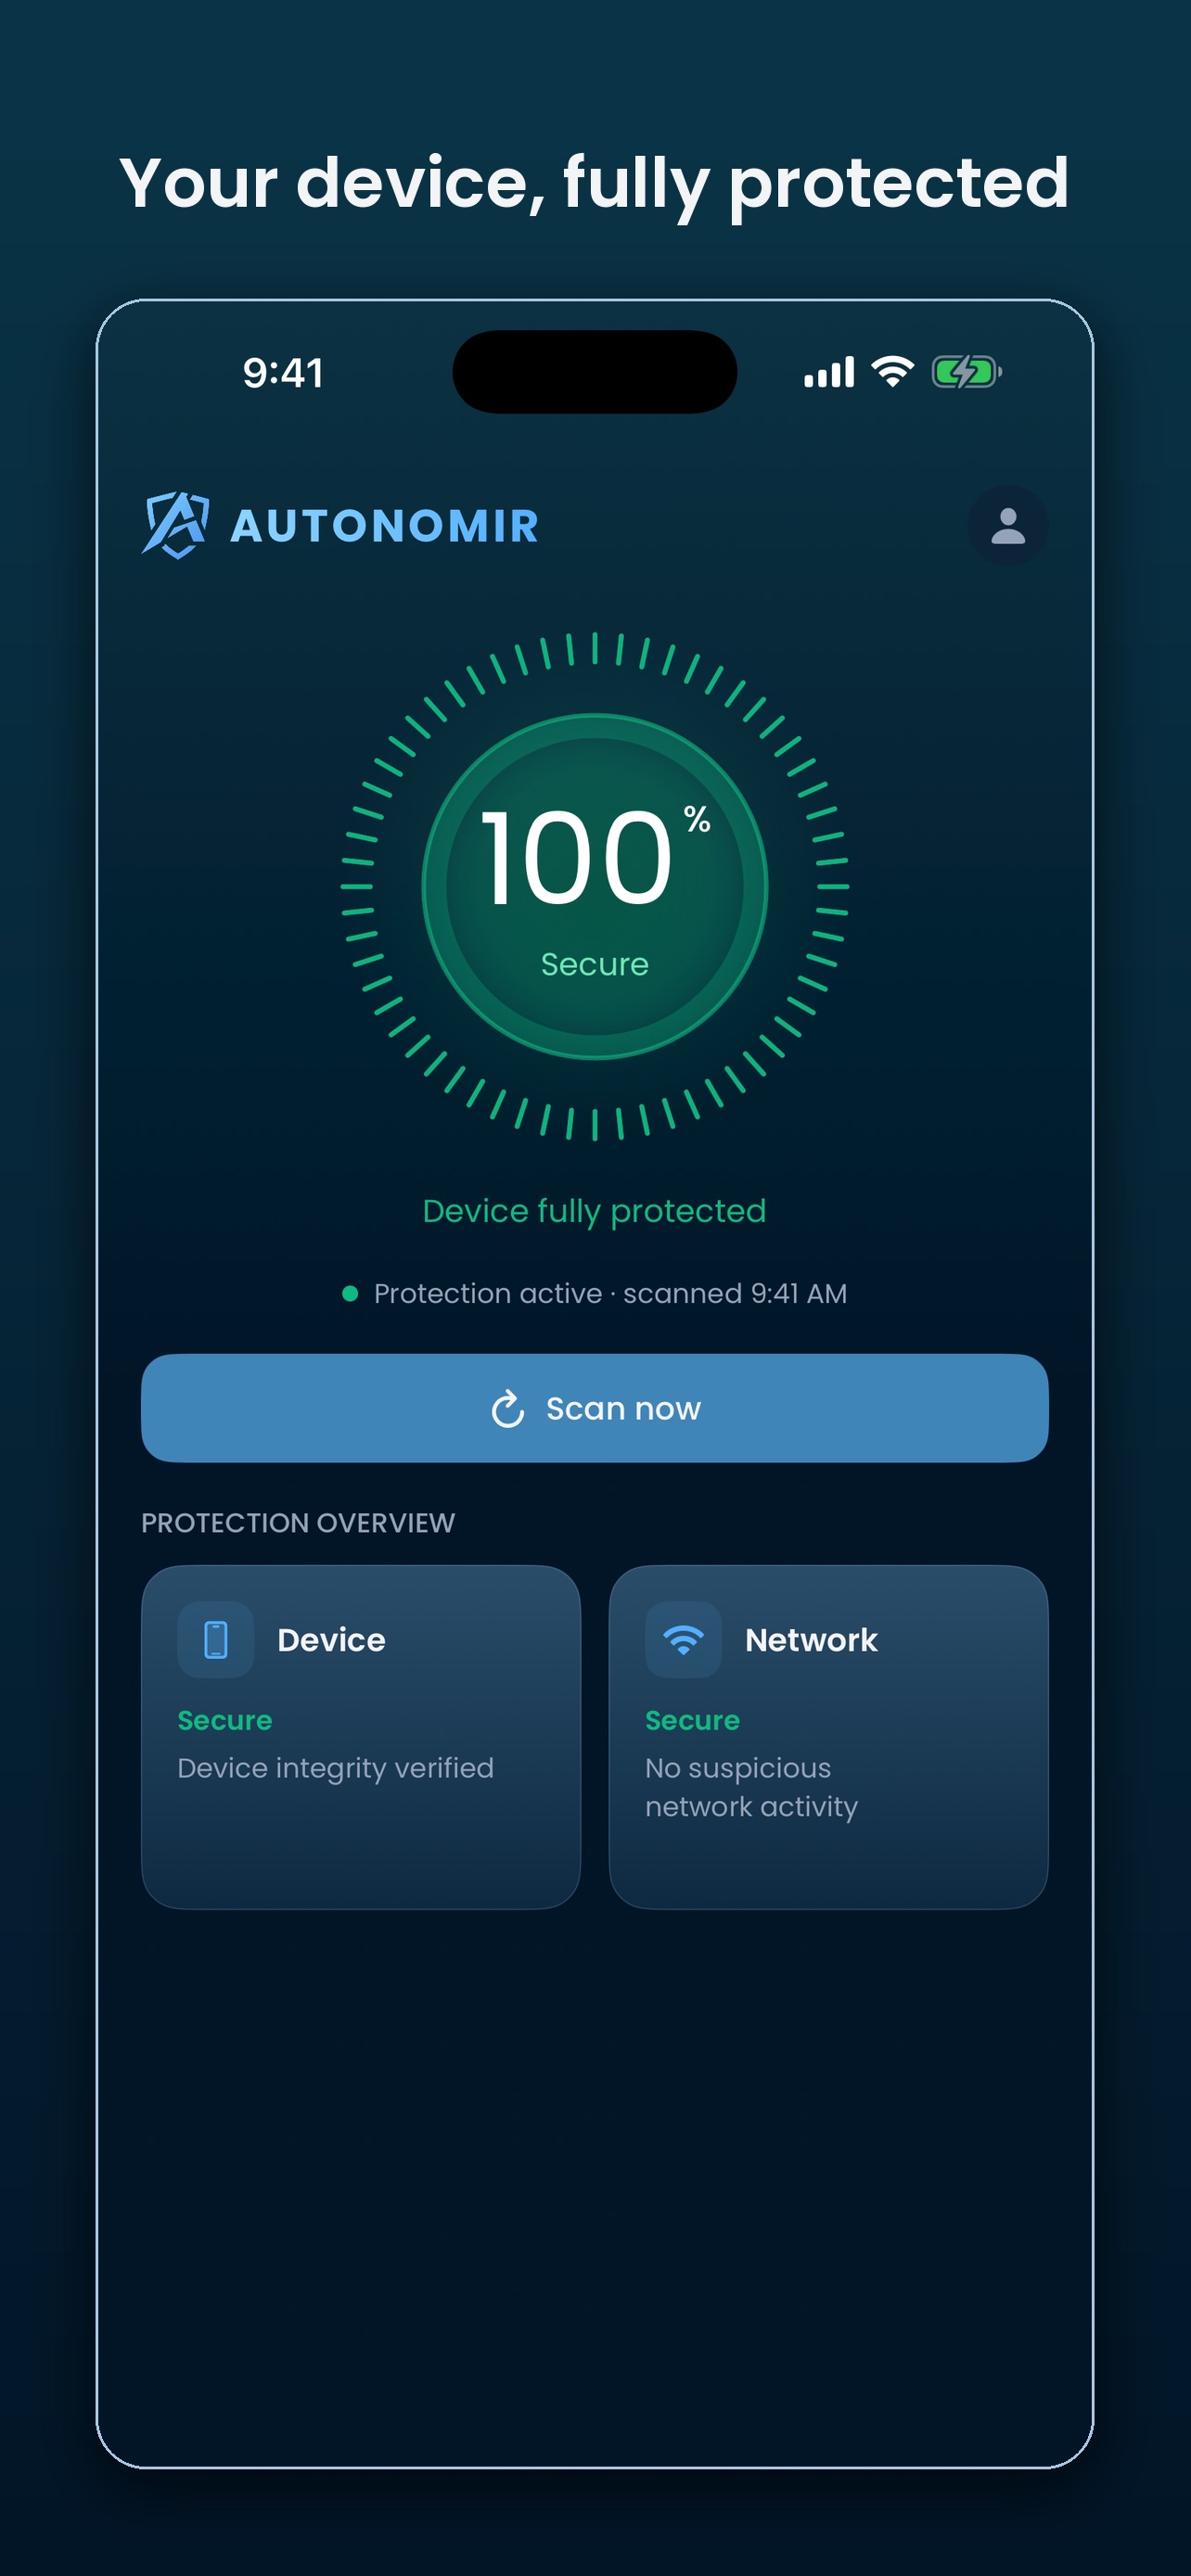This screenshot has height=2576, width=1191.
Task: Click "Device integrity verified" text
Action: click(336, 1768)
